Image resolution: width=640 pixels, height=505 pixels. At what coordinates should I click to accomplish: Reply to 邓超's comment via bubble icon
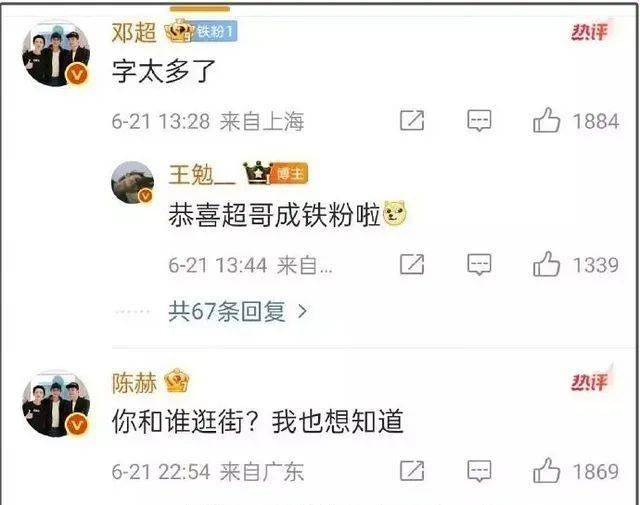(479, 120)
